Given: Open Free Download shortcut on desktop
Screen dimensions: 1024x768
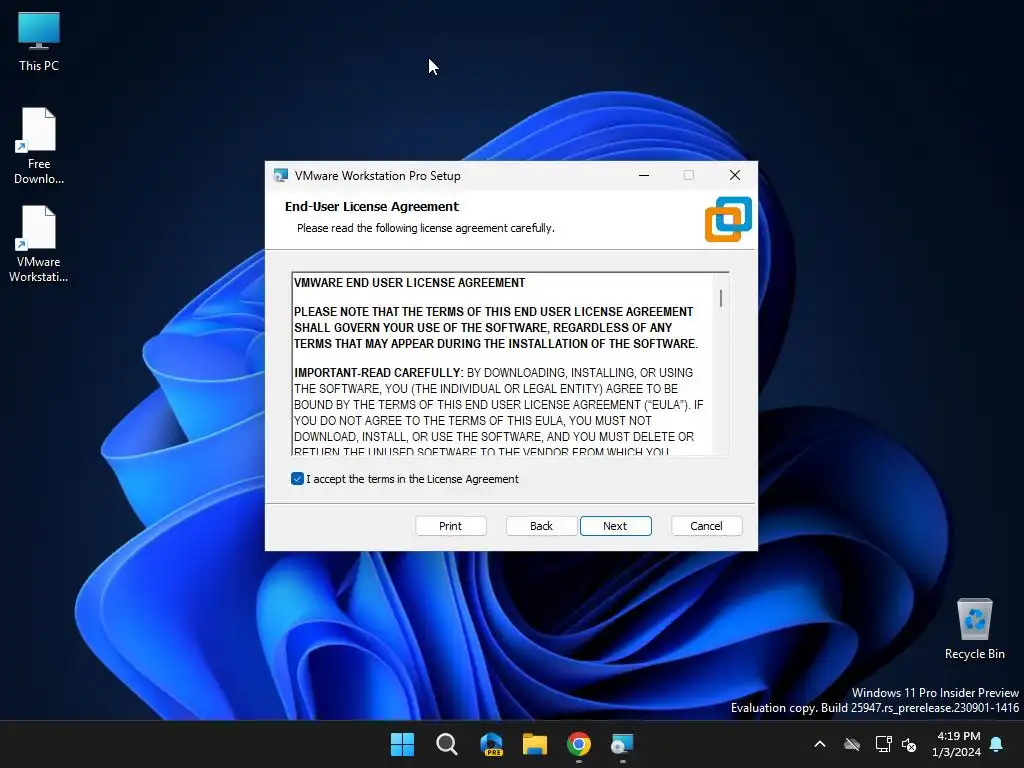Looking at the screenshot, I should pyautogui.click(x=39, y=146).
